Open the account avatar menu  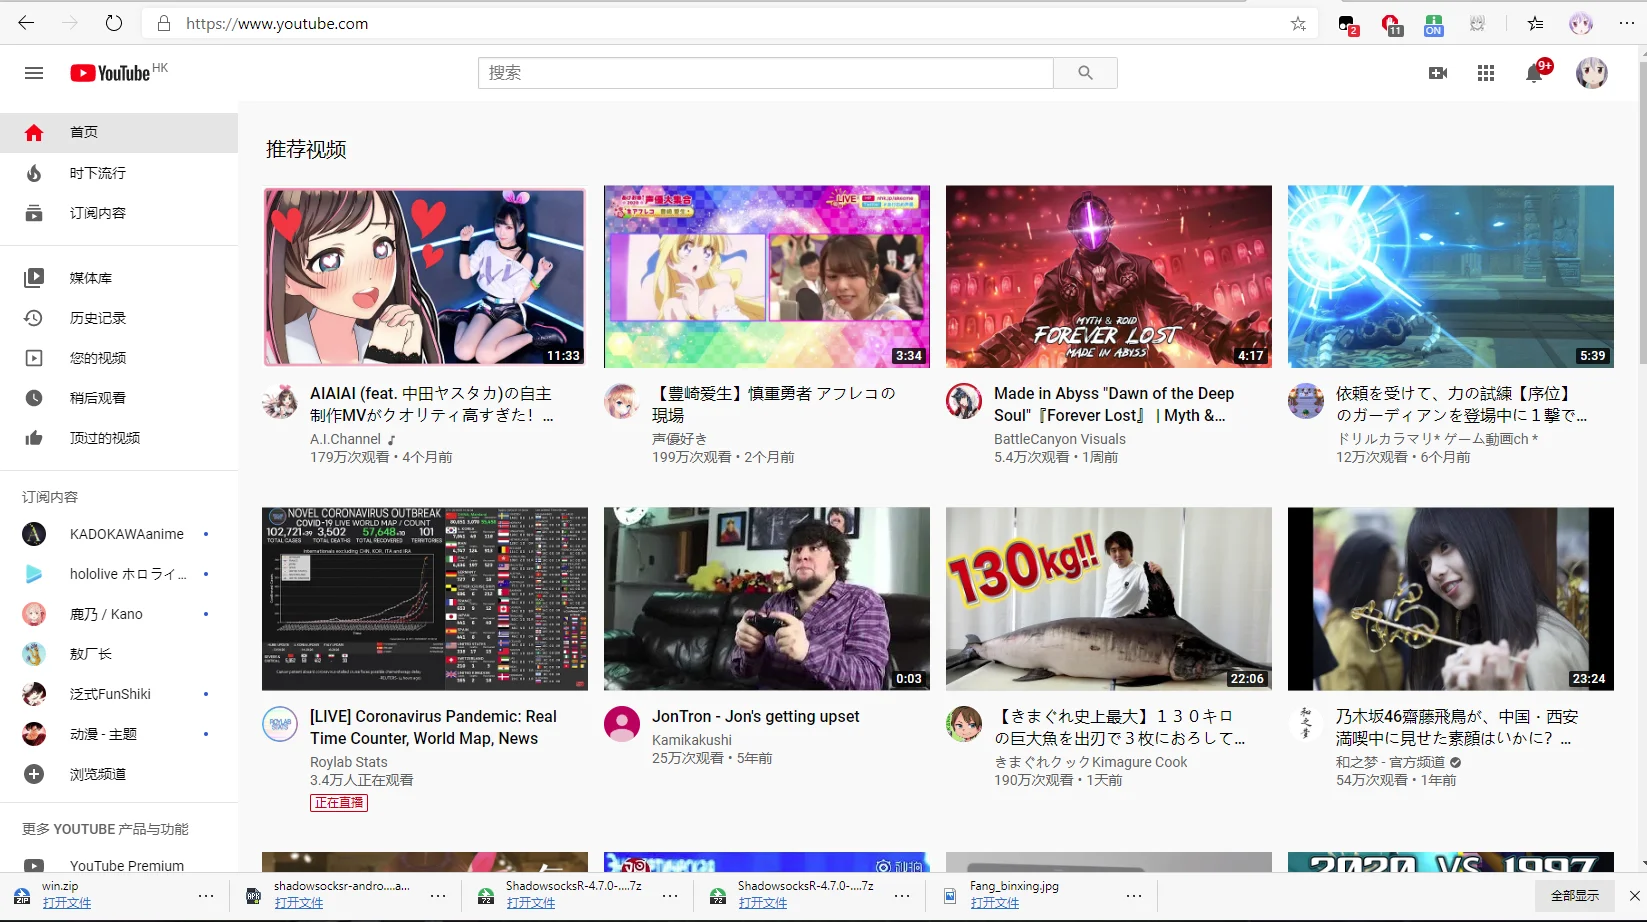tap(1591, 73)
